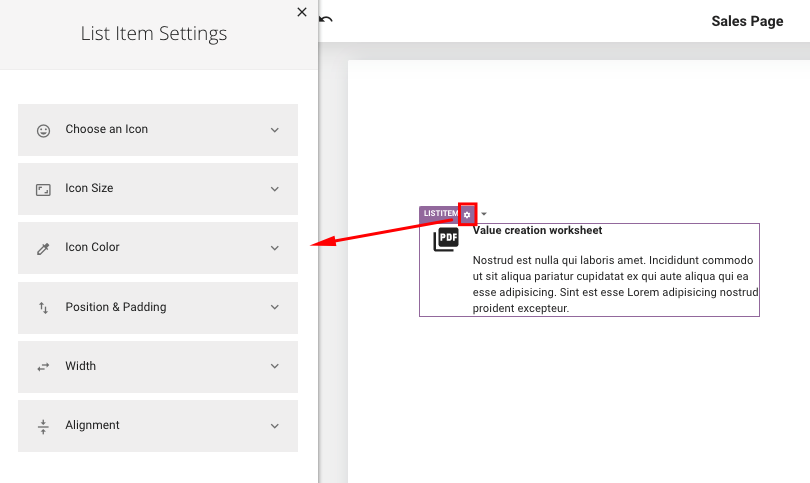
Task: Open the Choose an Icon section
Action: (x=158, y=130)
